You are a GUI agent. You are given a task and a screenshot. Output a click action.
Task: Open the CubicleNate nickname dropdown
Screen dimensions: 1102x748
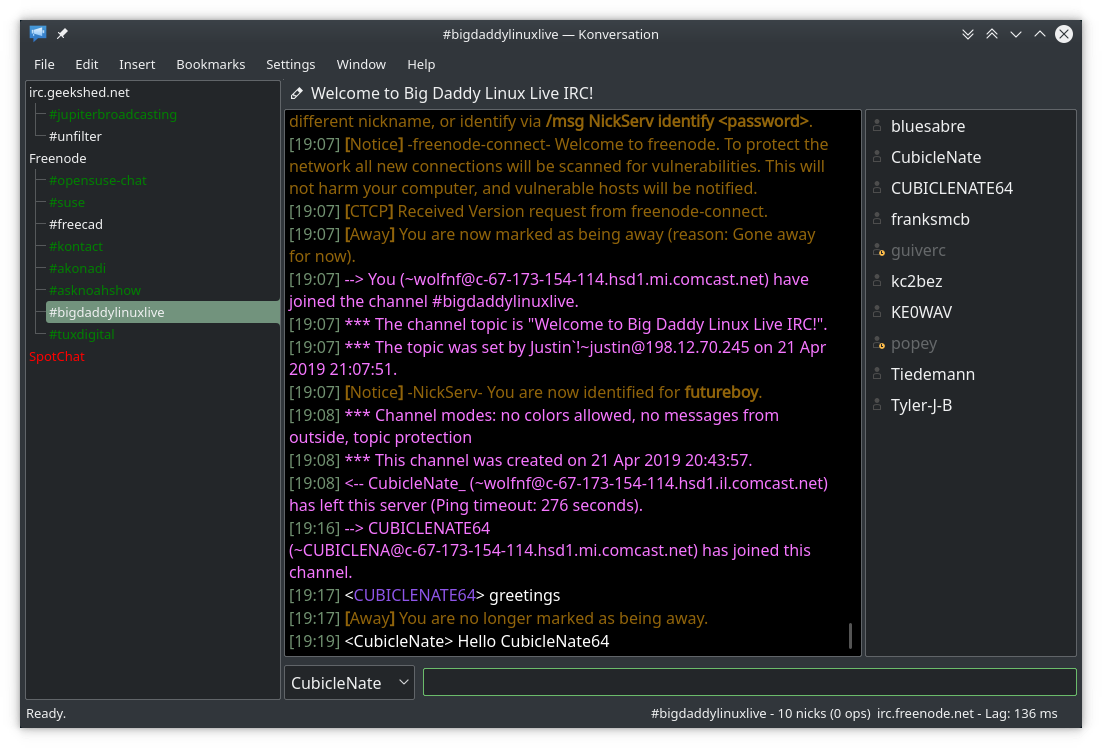404,682
